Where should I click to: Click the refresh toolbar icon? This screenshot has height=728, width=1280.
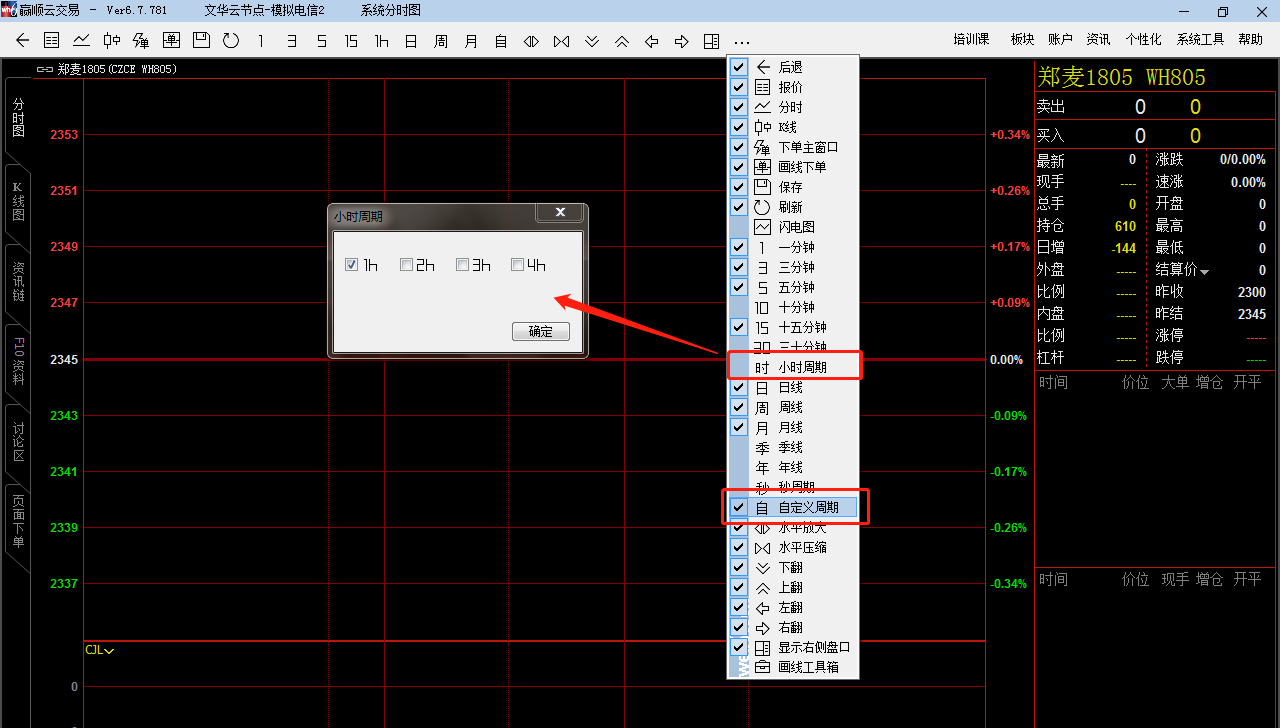(231, 41)
